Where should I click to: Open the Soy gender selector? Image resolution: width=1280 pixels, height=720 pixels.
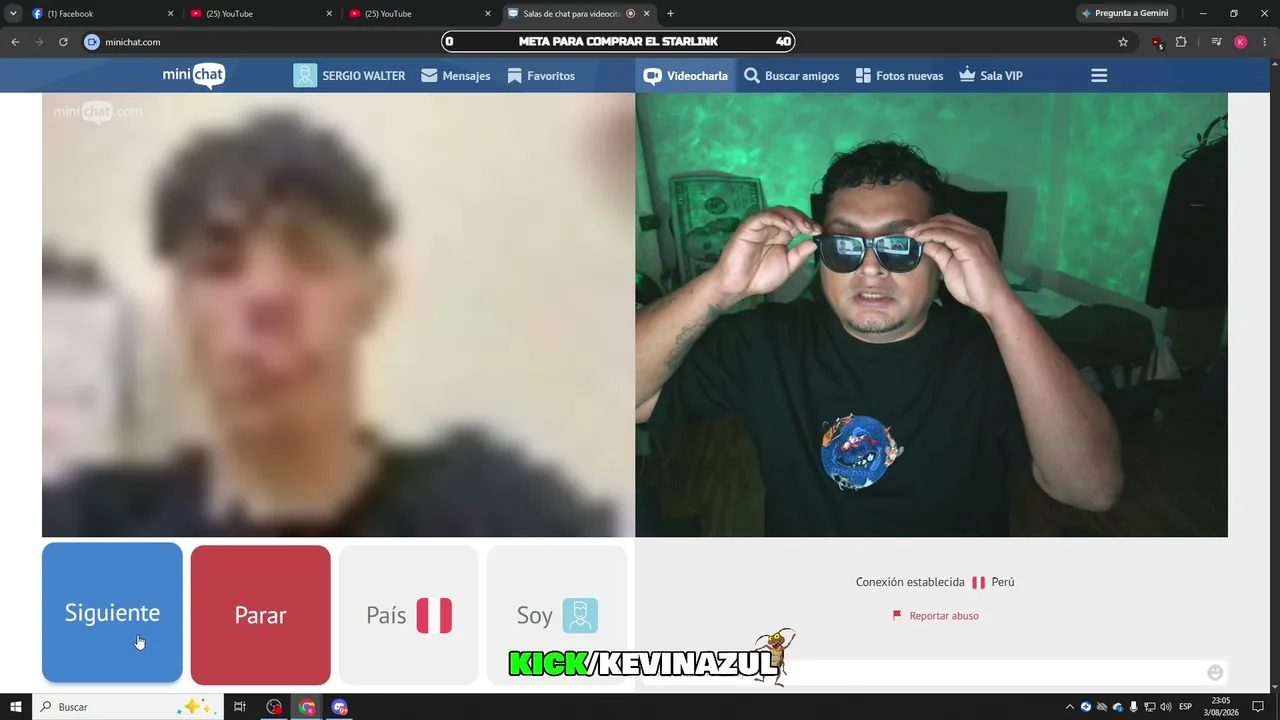pos(557,615)
